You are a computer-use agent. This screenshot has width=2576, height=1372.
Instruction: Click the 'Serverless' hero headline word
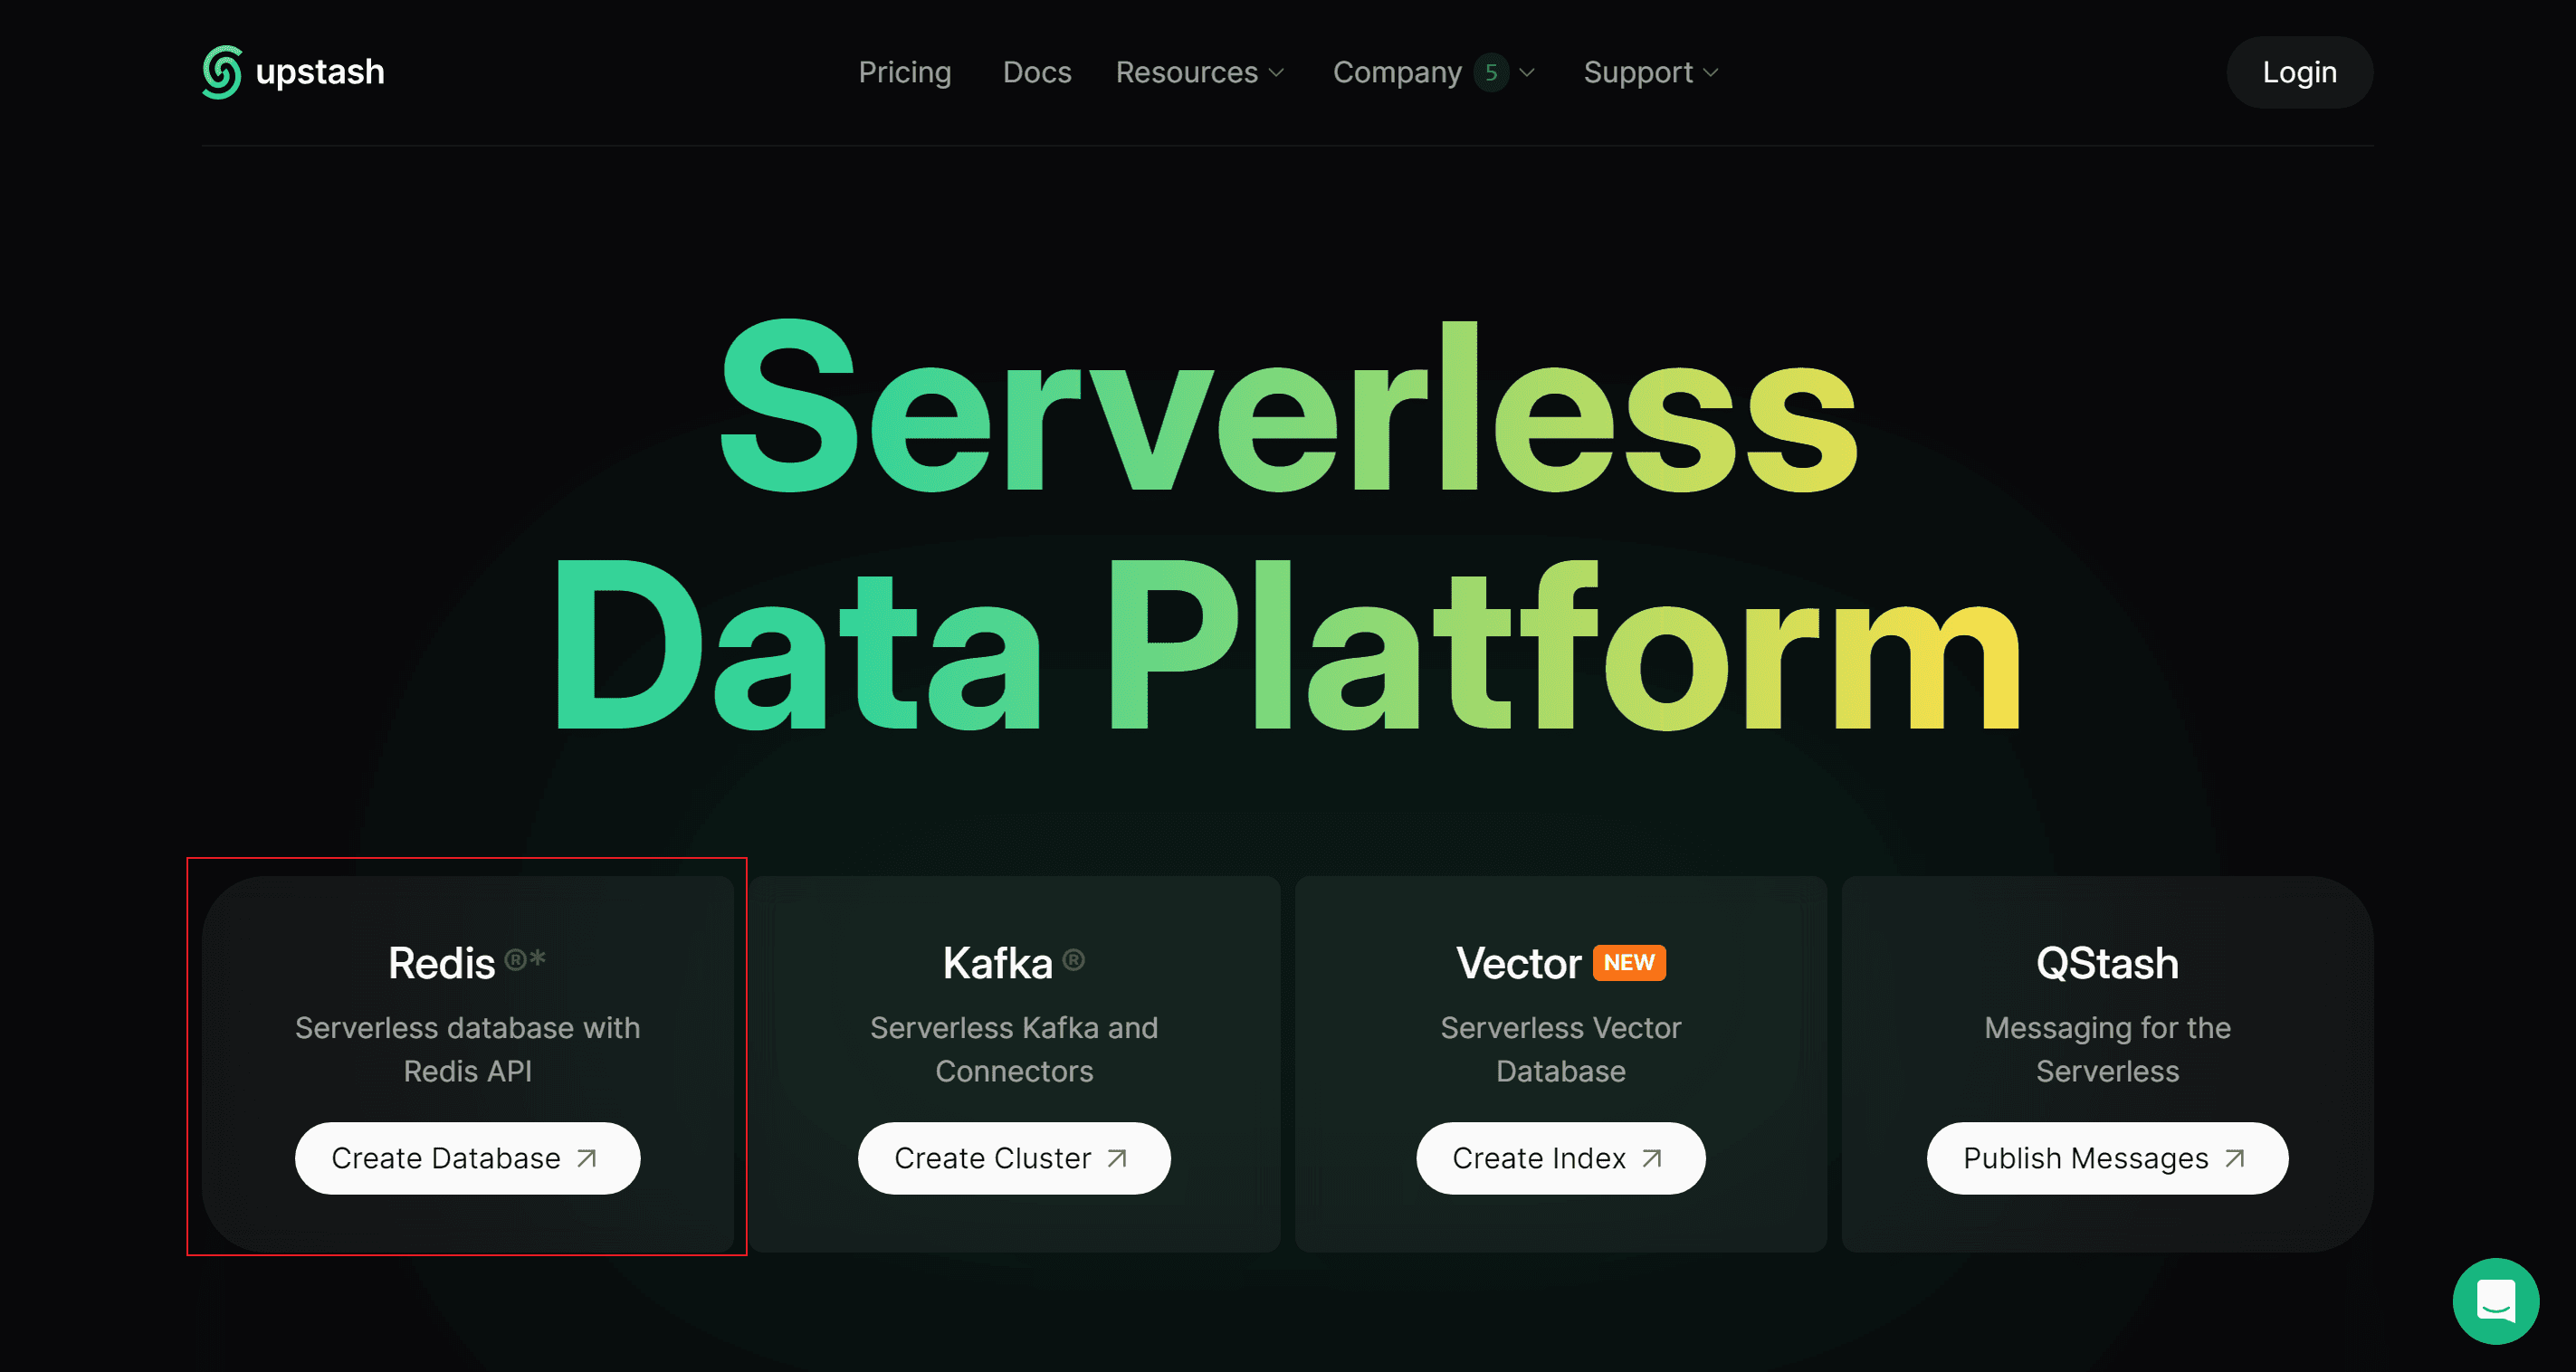point(1288,407)
